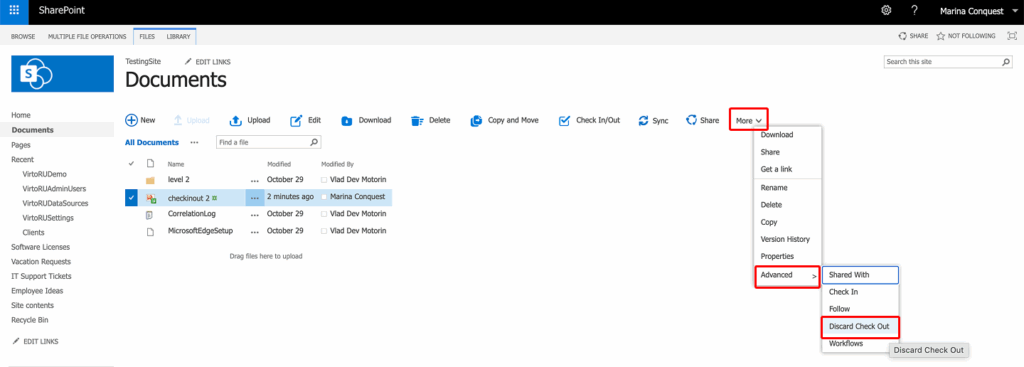Open VirtoRUDemo recent link
This screenshot has height=367, width=1024.
44,174
